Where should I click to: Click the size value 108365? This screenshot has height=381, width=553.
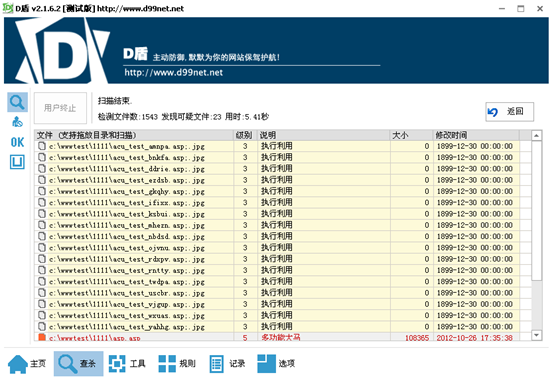[x=417, y=338]
